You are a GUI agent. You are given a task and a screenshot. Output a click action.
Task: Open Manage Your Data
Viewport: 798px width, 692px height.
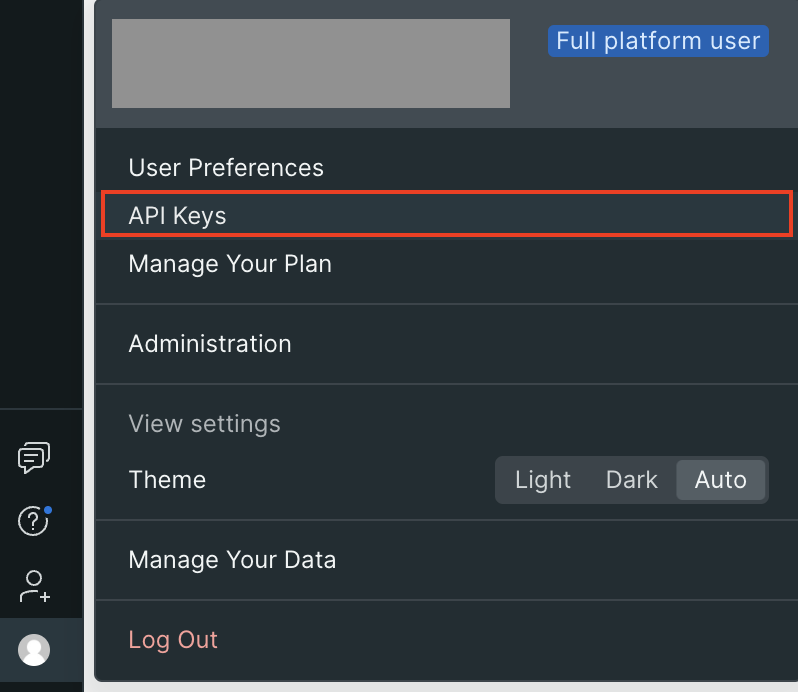tap(232, 560)
